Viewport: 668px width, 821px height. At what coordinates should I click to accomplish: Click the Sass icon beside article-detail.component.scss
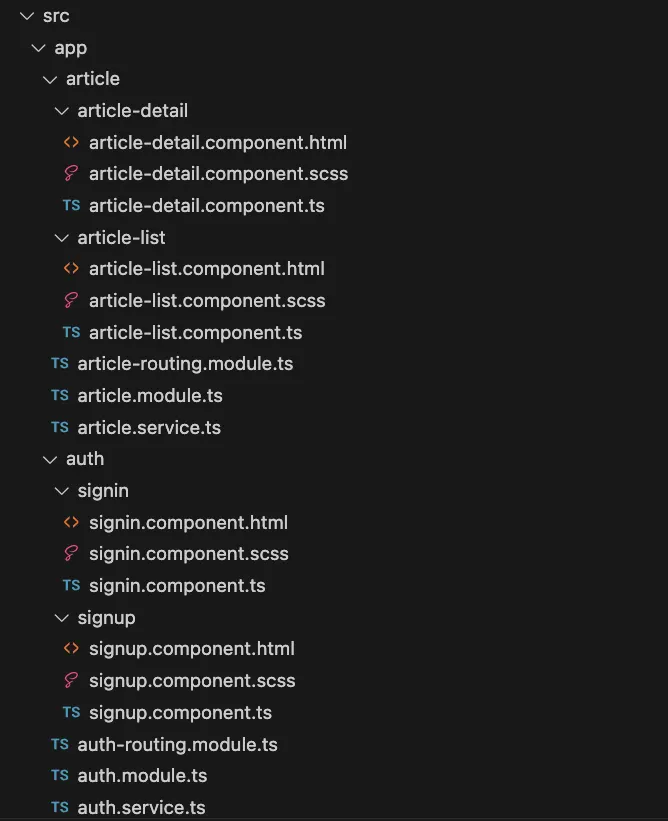coord(71,174)
